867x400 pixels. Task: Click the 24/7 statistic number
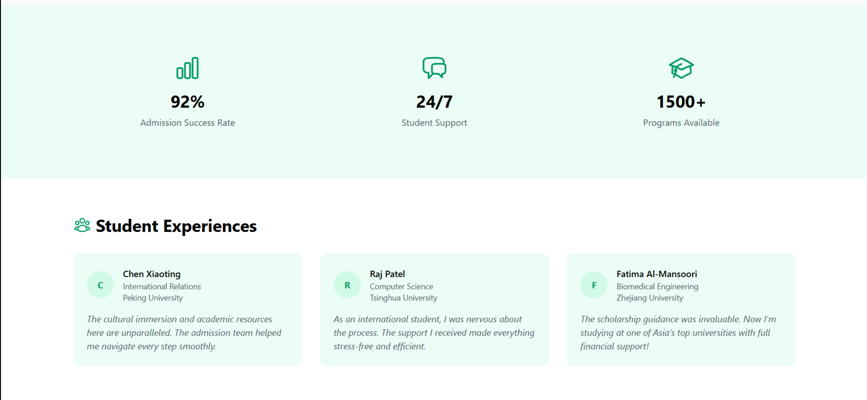click(434, 102)
